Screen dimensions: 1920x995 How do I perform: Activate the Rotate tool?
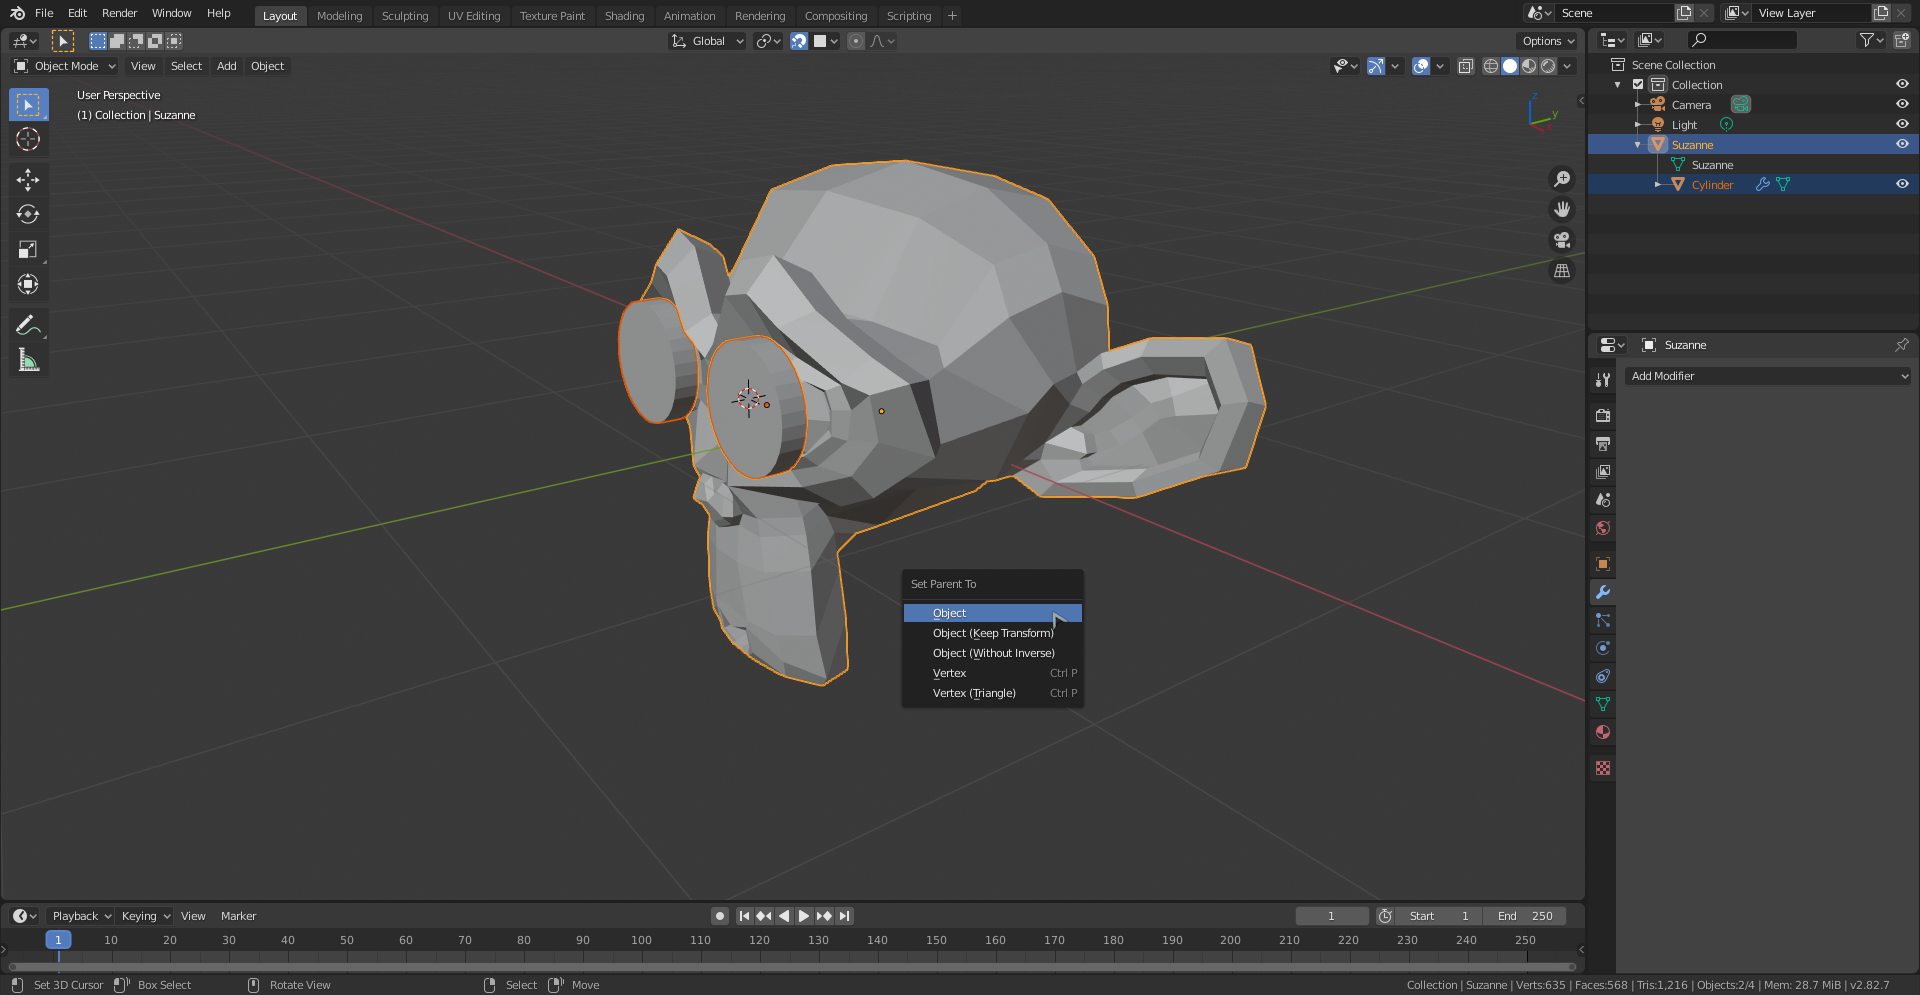28,214
